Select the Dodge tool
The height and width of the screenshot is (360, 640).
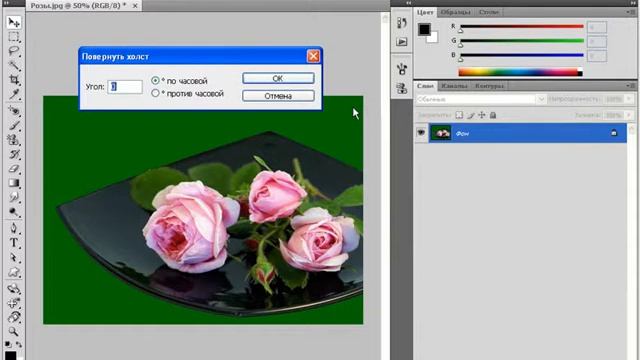(x=13, y=212)
